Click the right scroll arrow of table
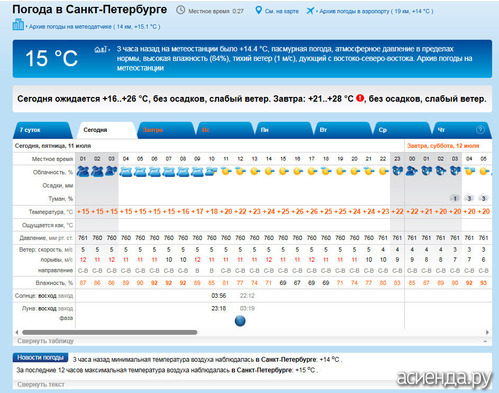The width and height of the screenshot is (499, 393). pyautogui.click(x=487, y=332)
